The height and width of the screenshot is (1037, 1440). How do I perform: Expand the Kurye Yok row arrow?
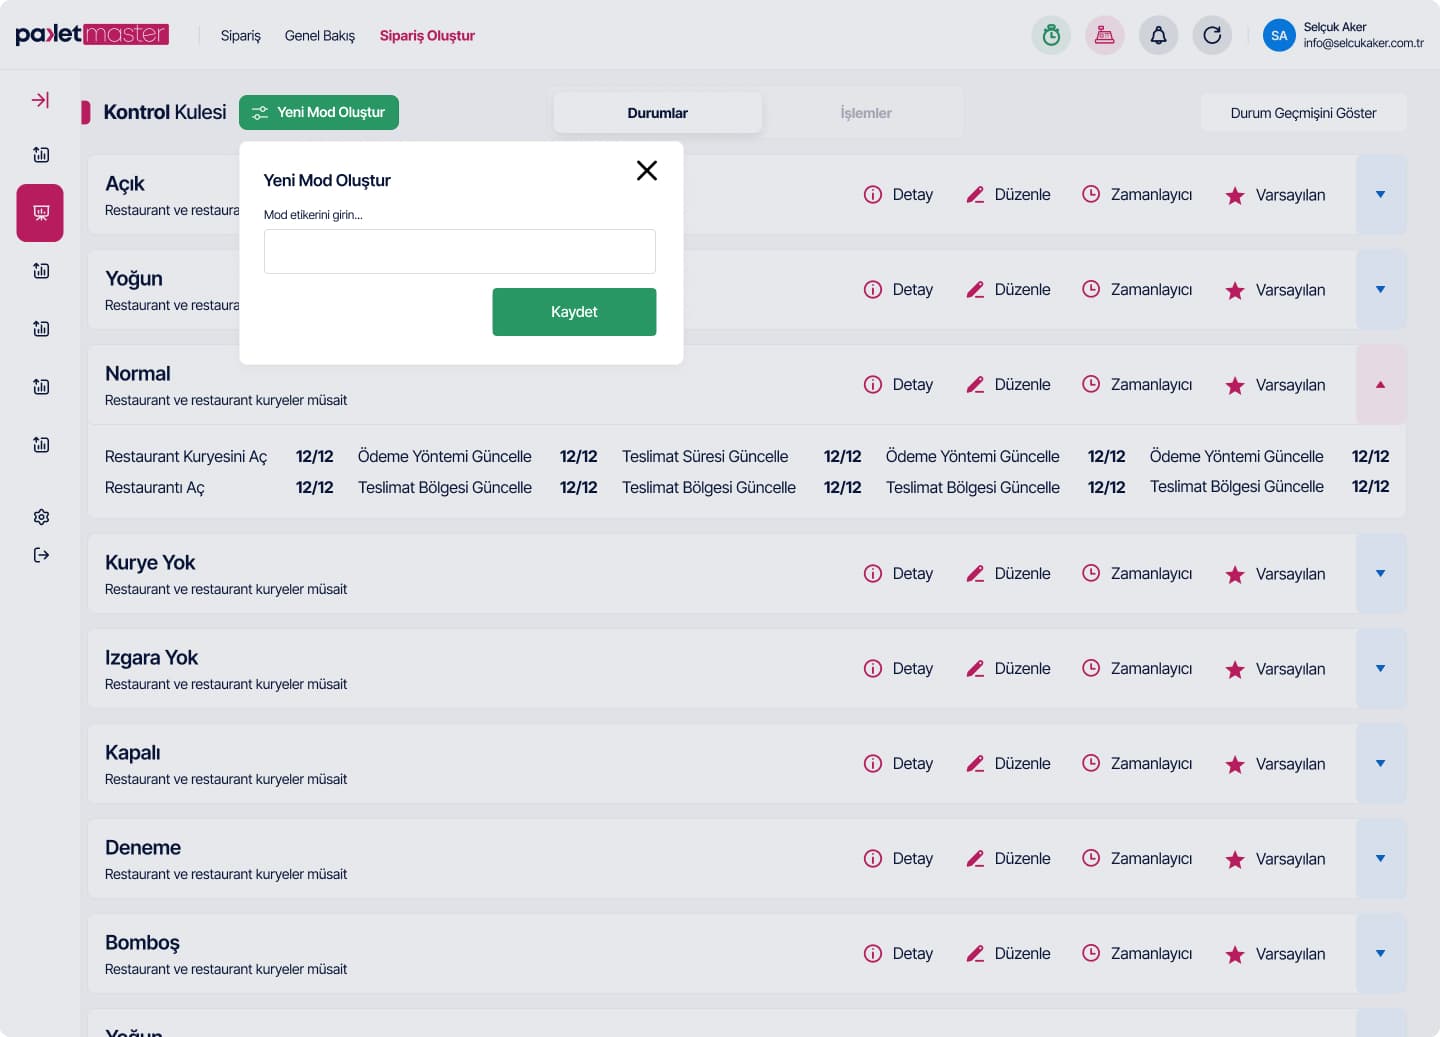click(1381, 573)
